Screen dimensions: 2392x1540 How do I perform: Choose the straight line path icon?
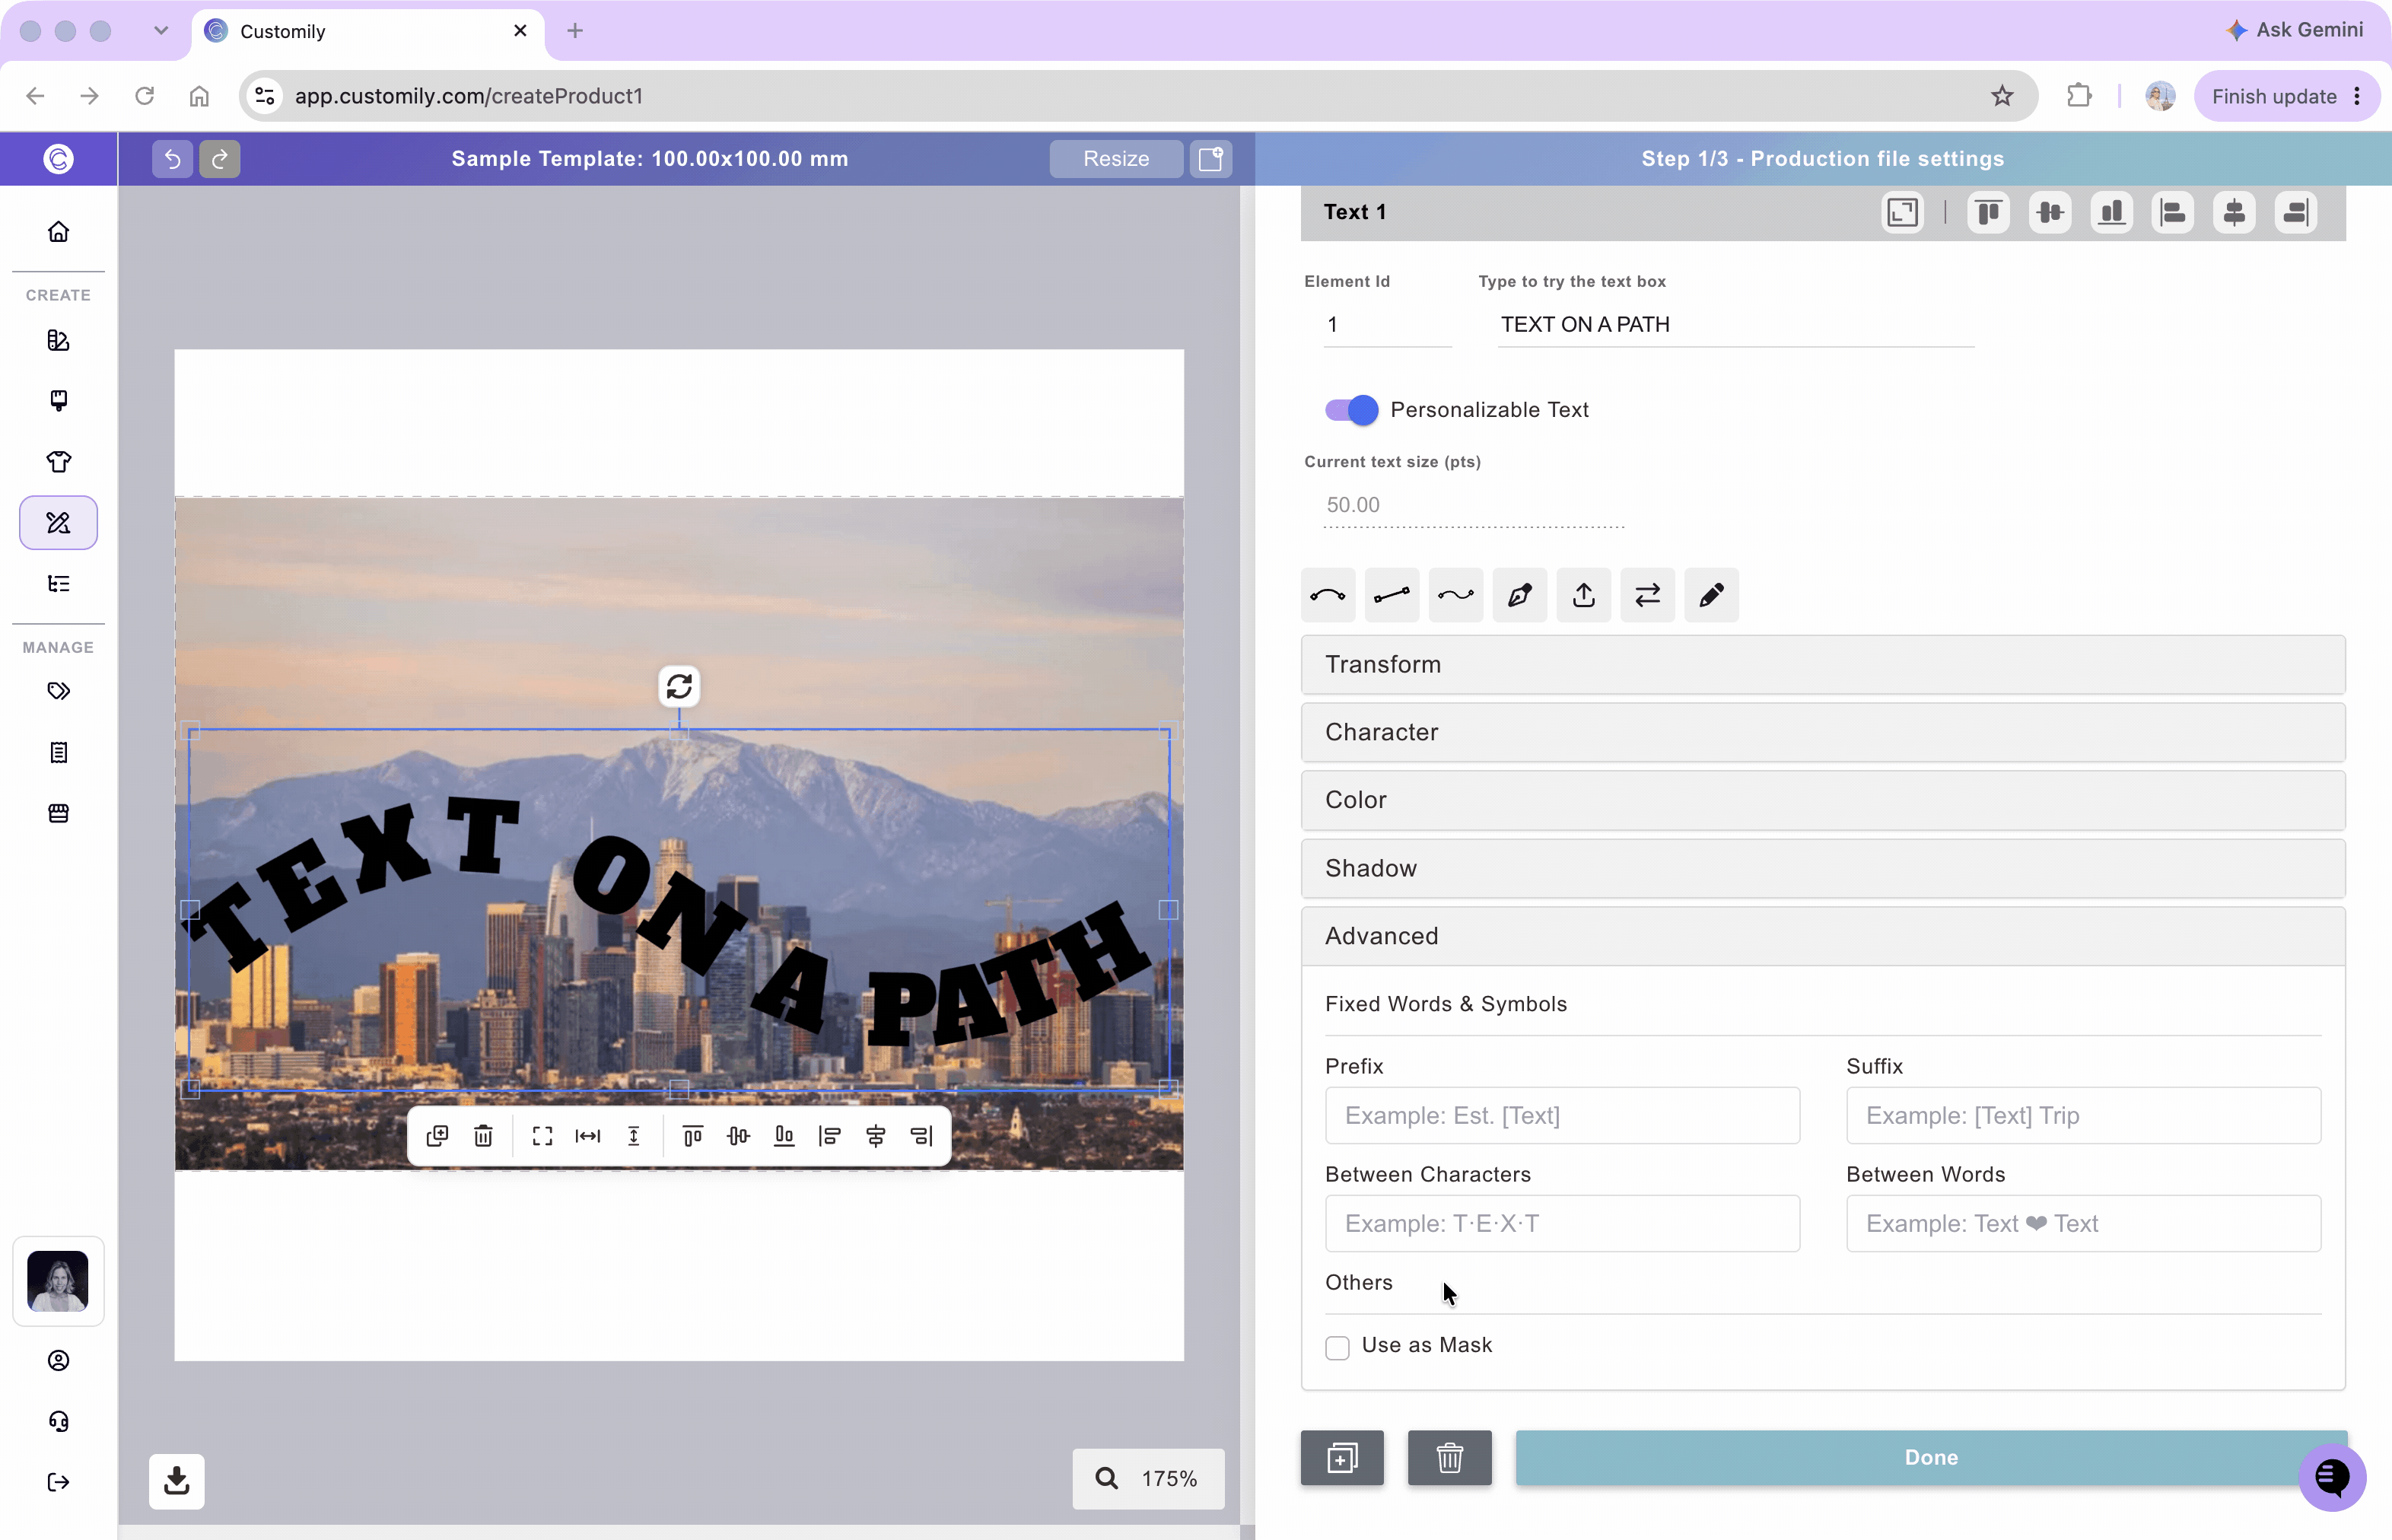pyautogui.click(x=1392, y=595)
